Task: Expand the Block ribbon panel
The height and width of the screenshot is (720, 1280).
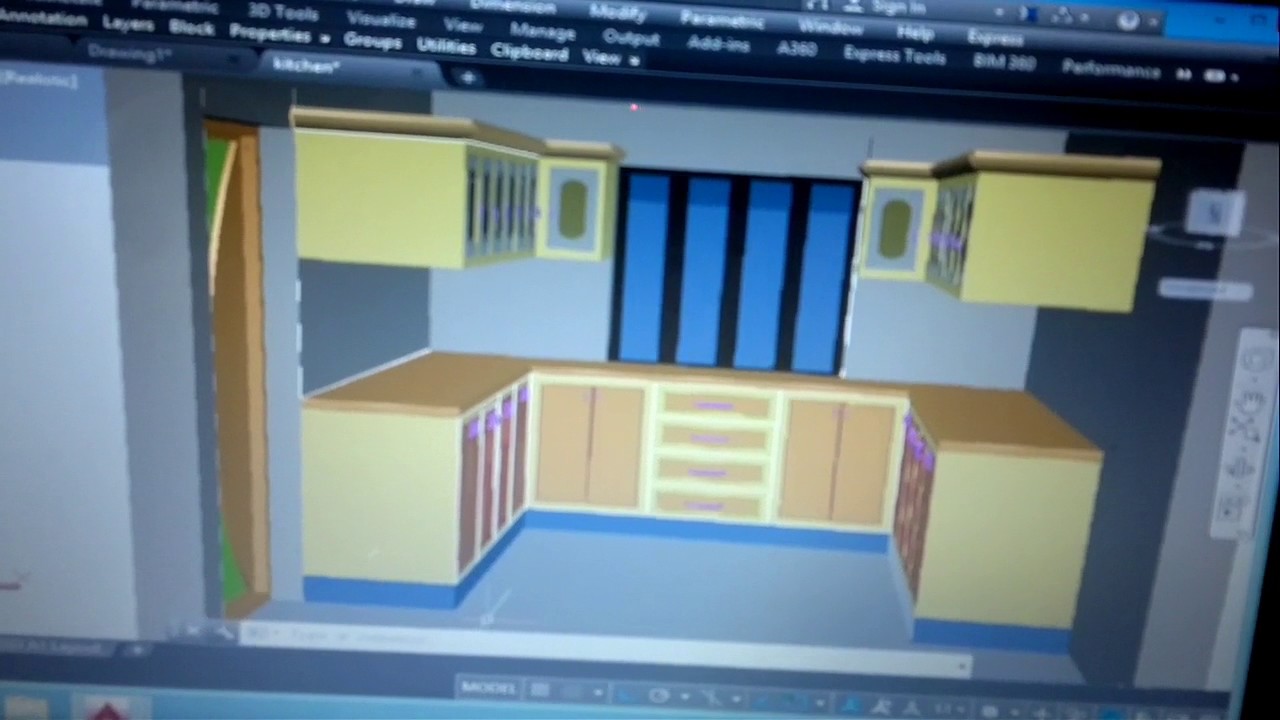Action: [x=191, y=28]
